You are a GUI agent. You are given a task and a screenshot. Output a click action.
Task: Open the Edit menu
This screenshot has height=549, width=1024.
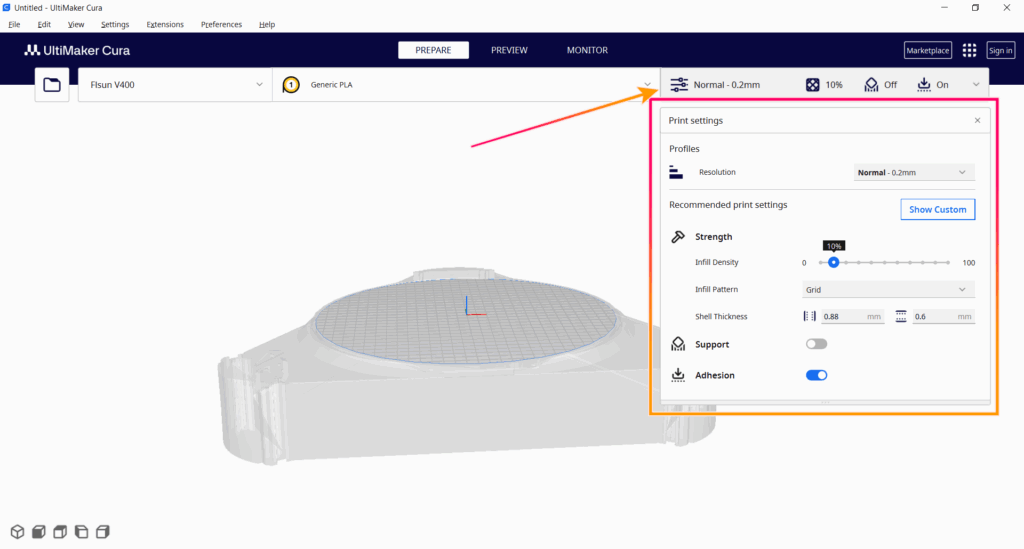coord(44,24)
